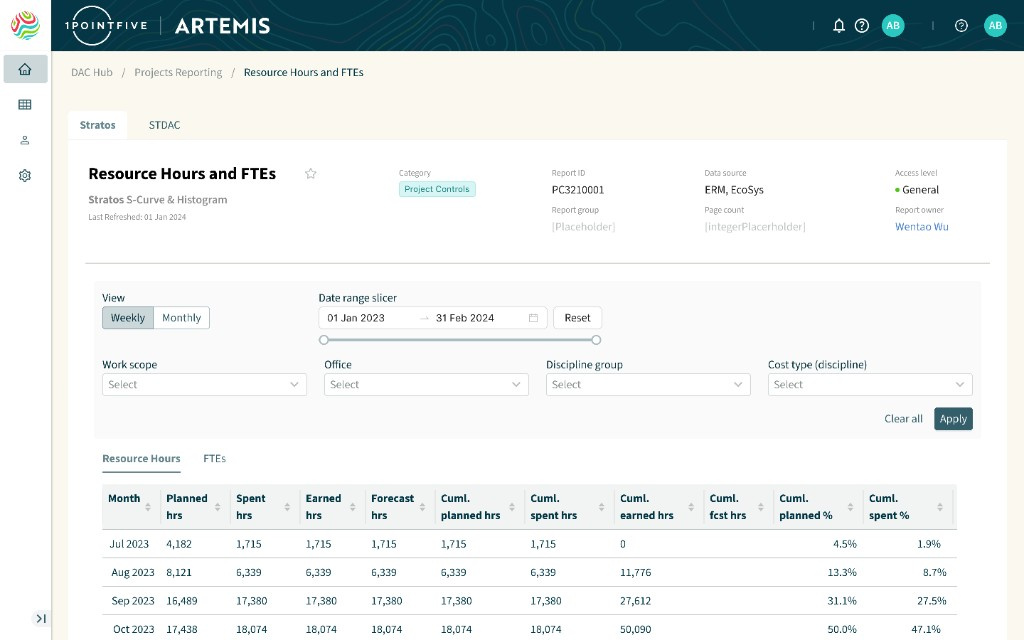Screen dimensions: 1024x640
Task: Click cuml. earned hrs value 50,090
Action: pos(635,630)
